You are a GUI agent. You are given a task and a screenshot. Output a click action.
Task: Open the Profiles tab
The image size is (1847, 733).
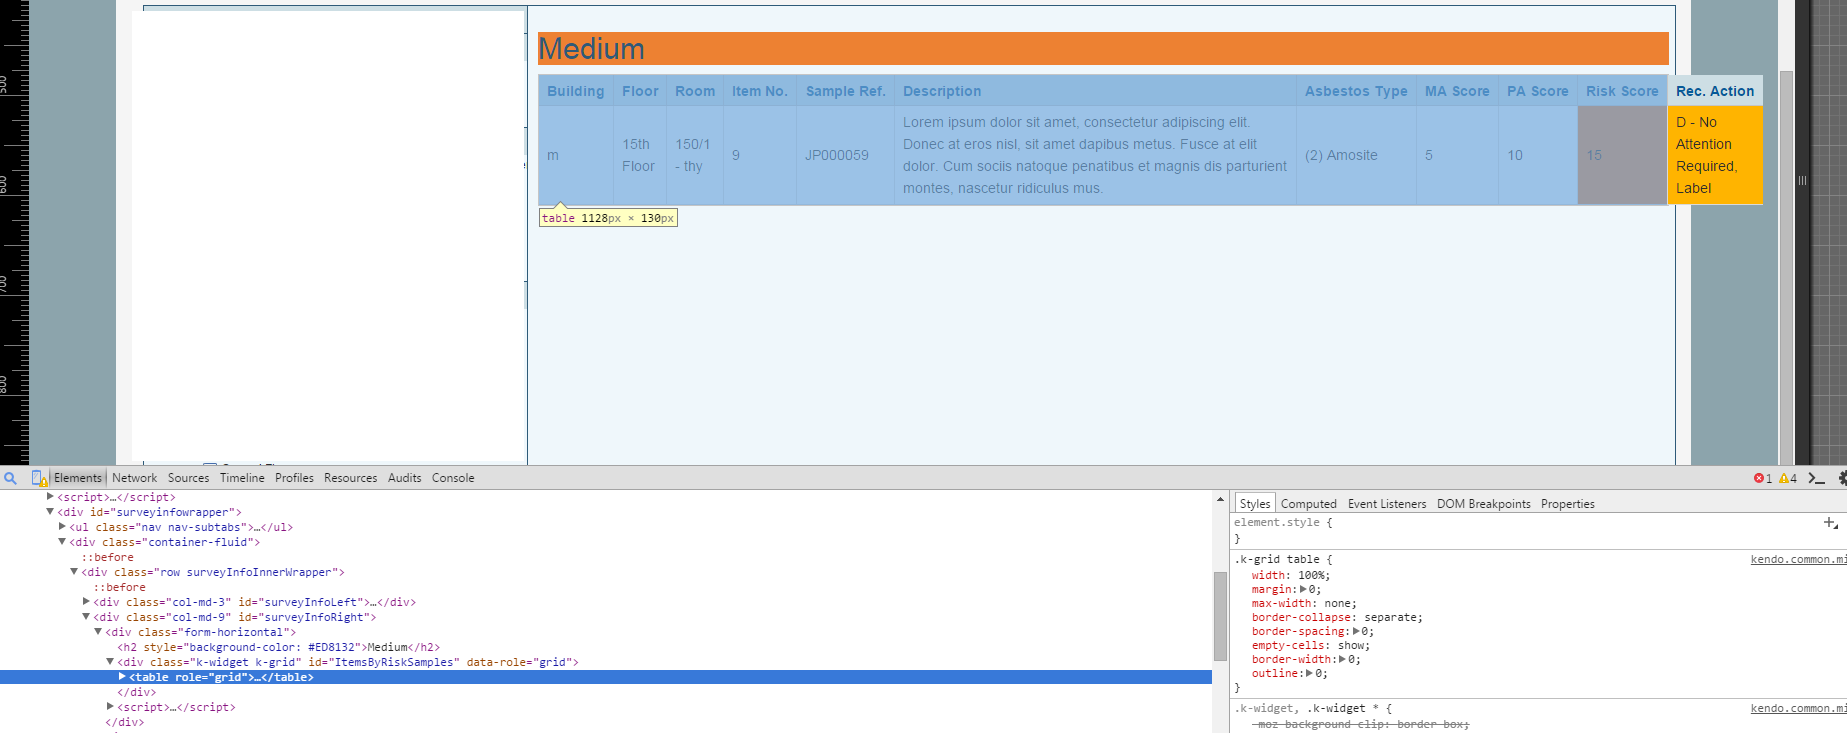click(294, 478)
